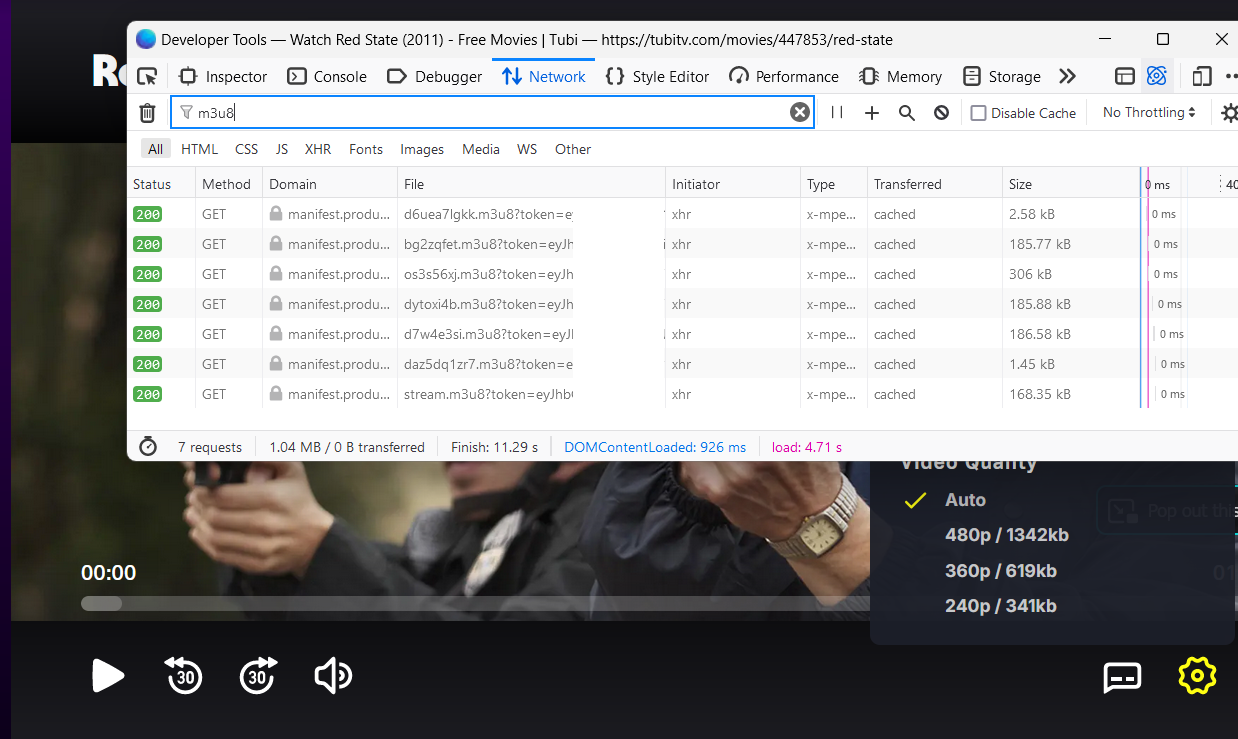The image size is (1238, 739).
Task: Sort by the File column header
Action: (x=531, y=184)
